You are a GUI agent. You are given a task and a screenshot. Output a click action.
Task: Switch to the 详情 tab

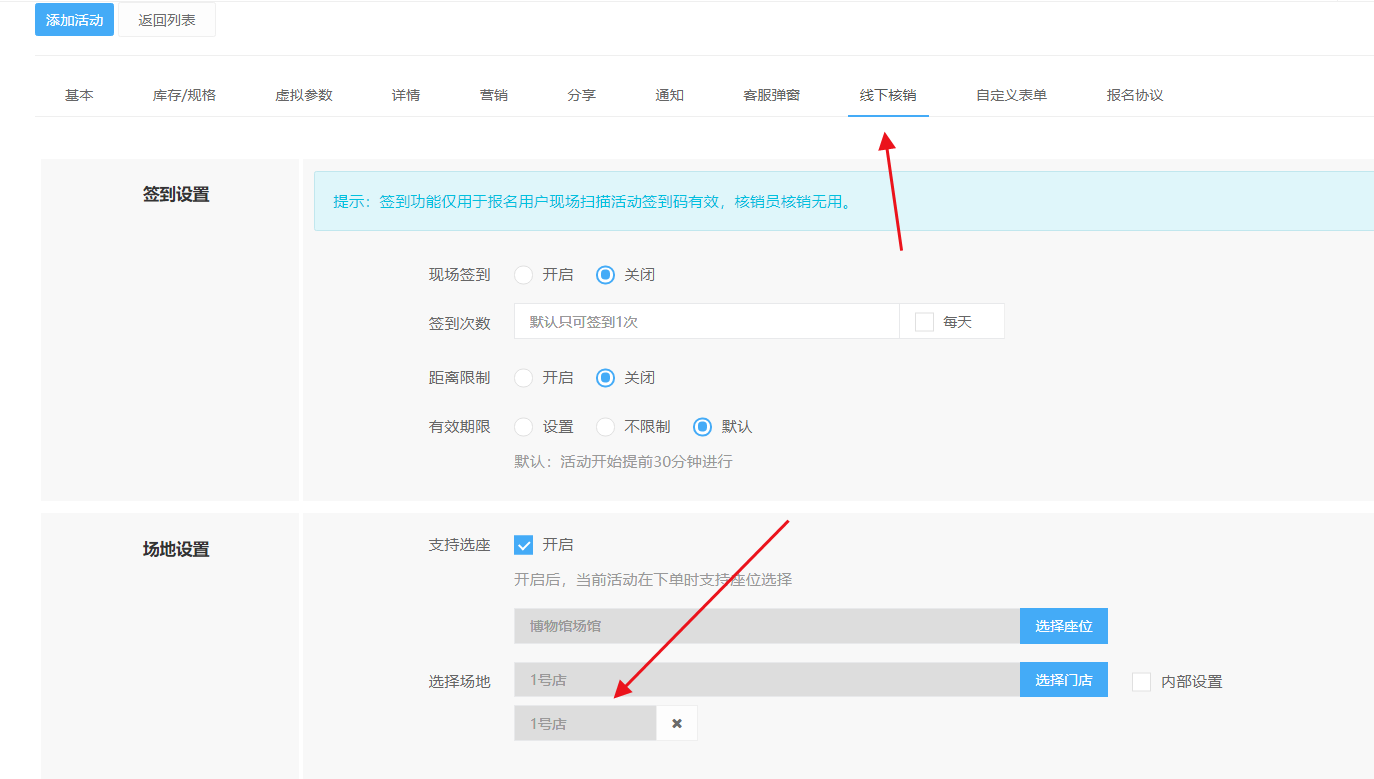(x=406, y=95)
